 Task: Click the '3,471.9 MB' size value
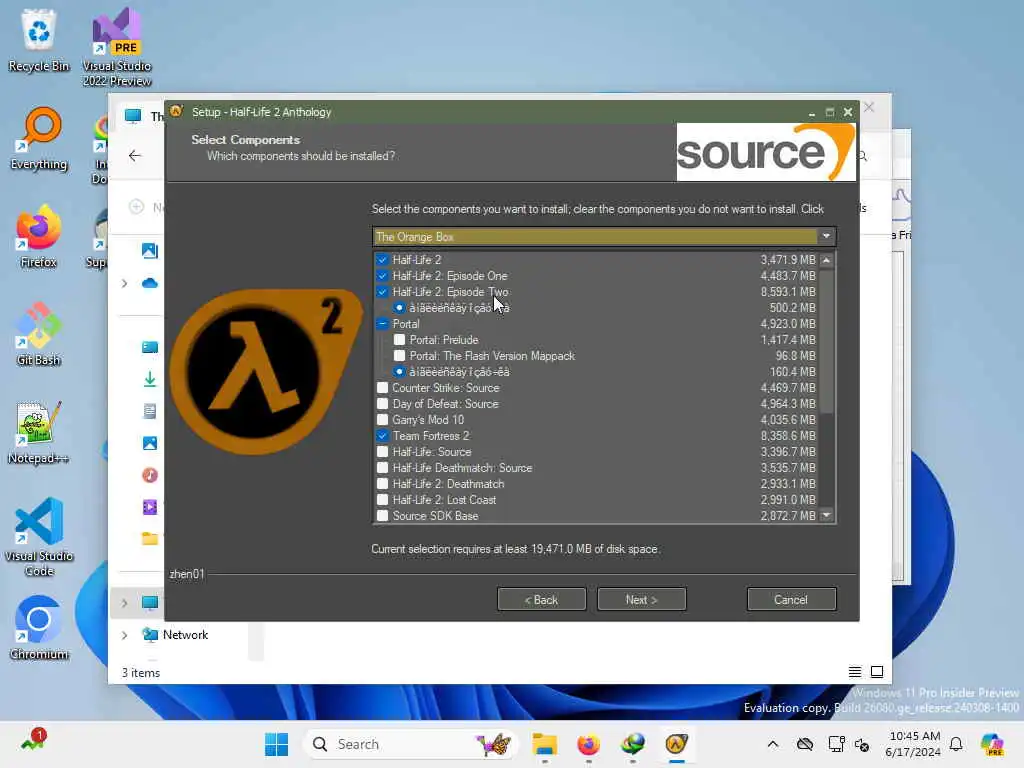coord(788,260)
